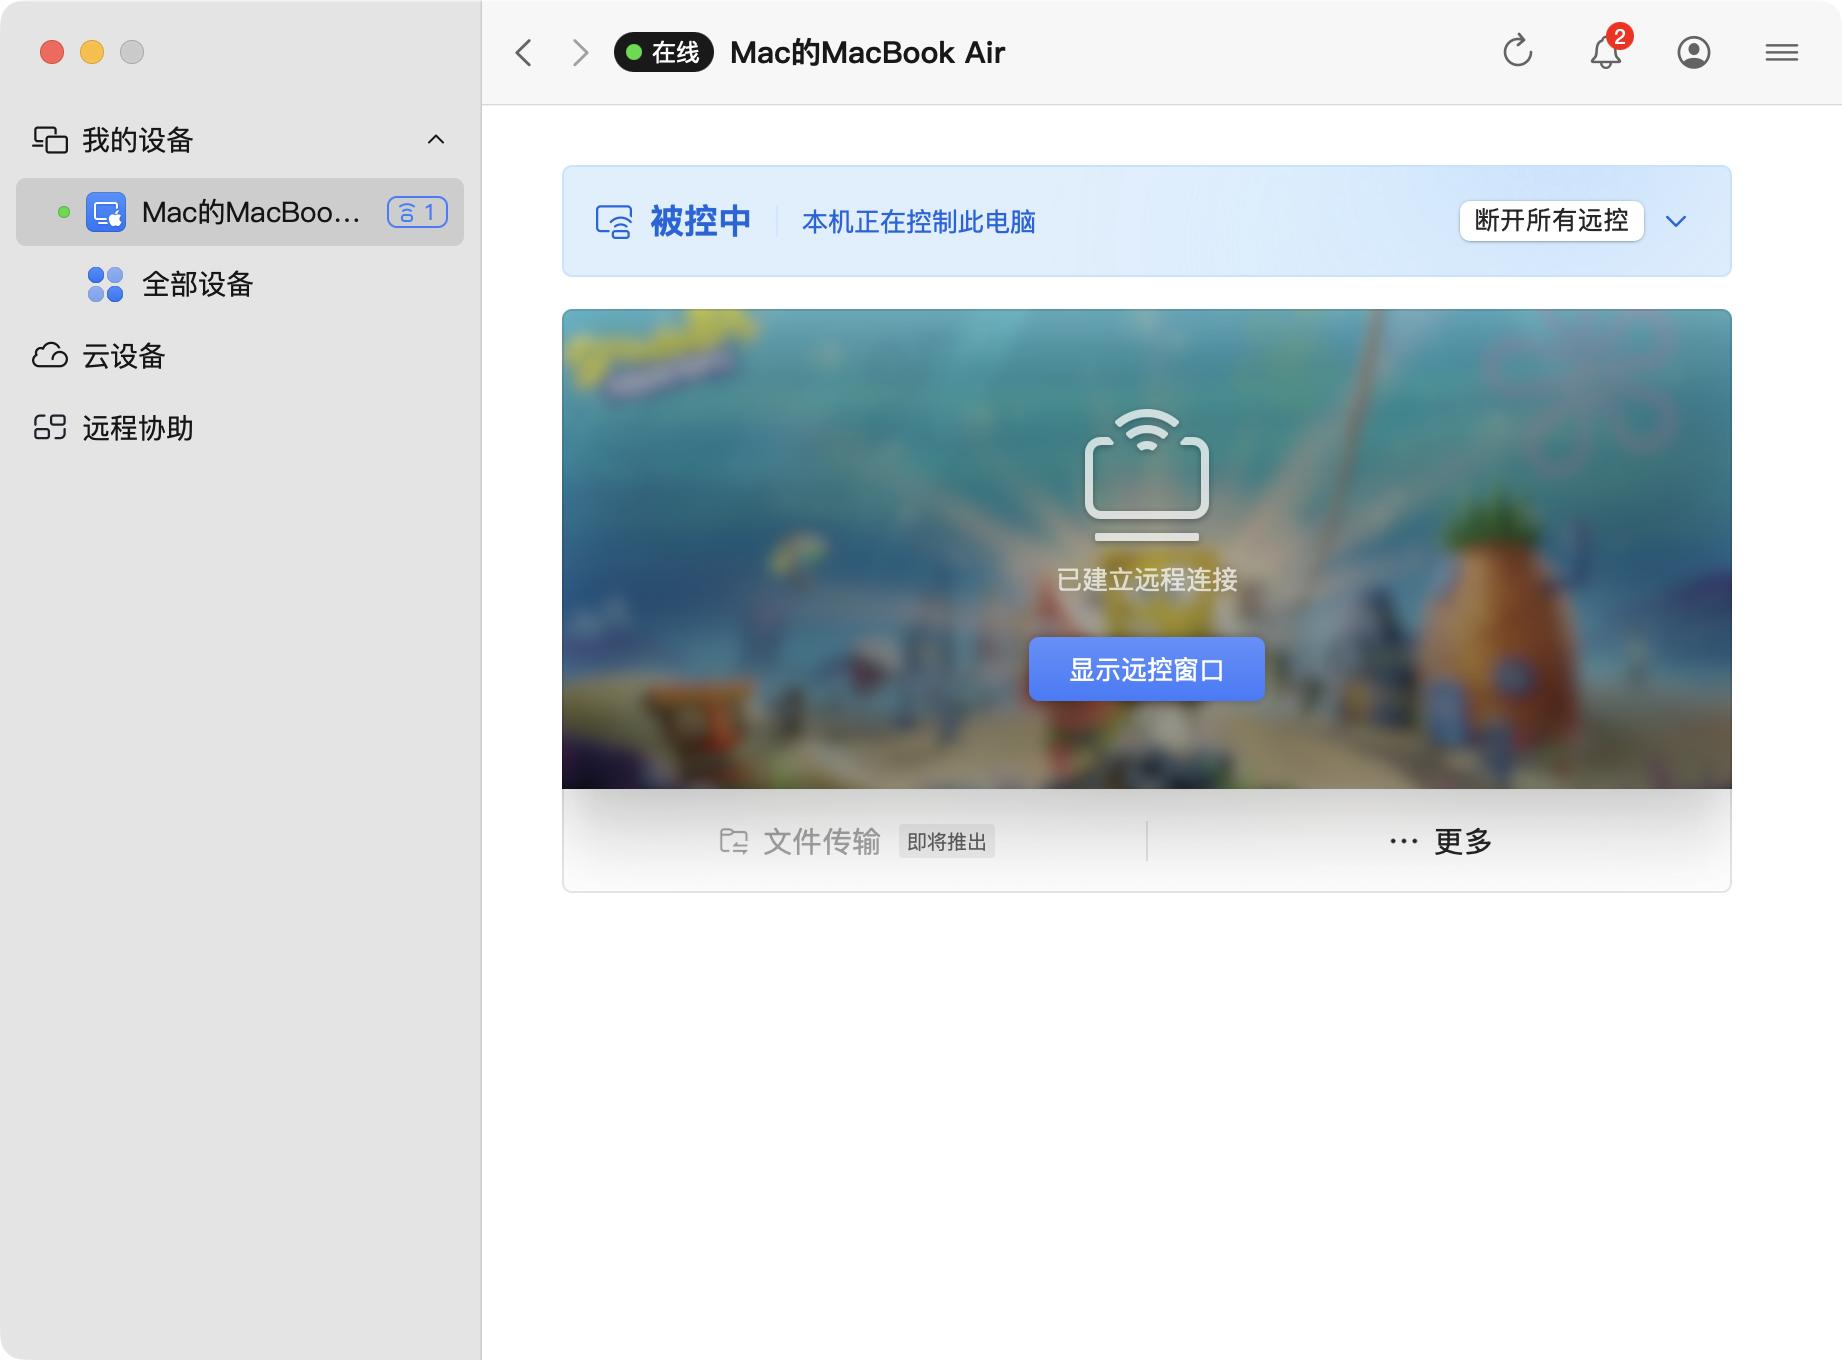Open the 更多 options
Viewport: 1842px width, 1360px height.
click(x=1440, y=841)
